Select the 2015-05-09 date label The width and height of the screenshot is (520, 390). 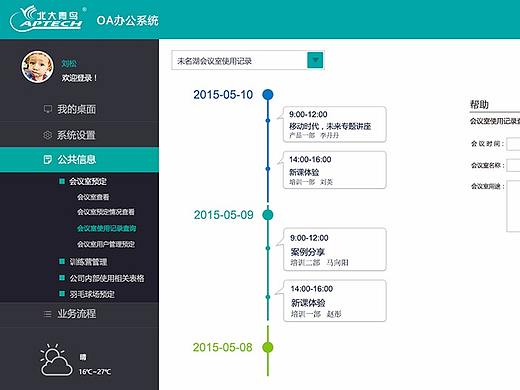(x=223, y=215)
